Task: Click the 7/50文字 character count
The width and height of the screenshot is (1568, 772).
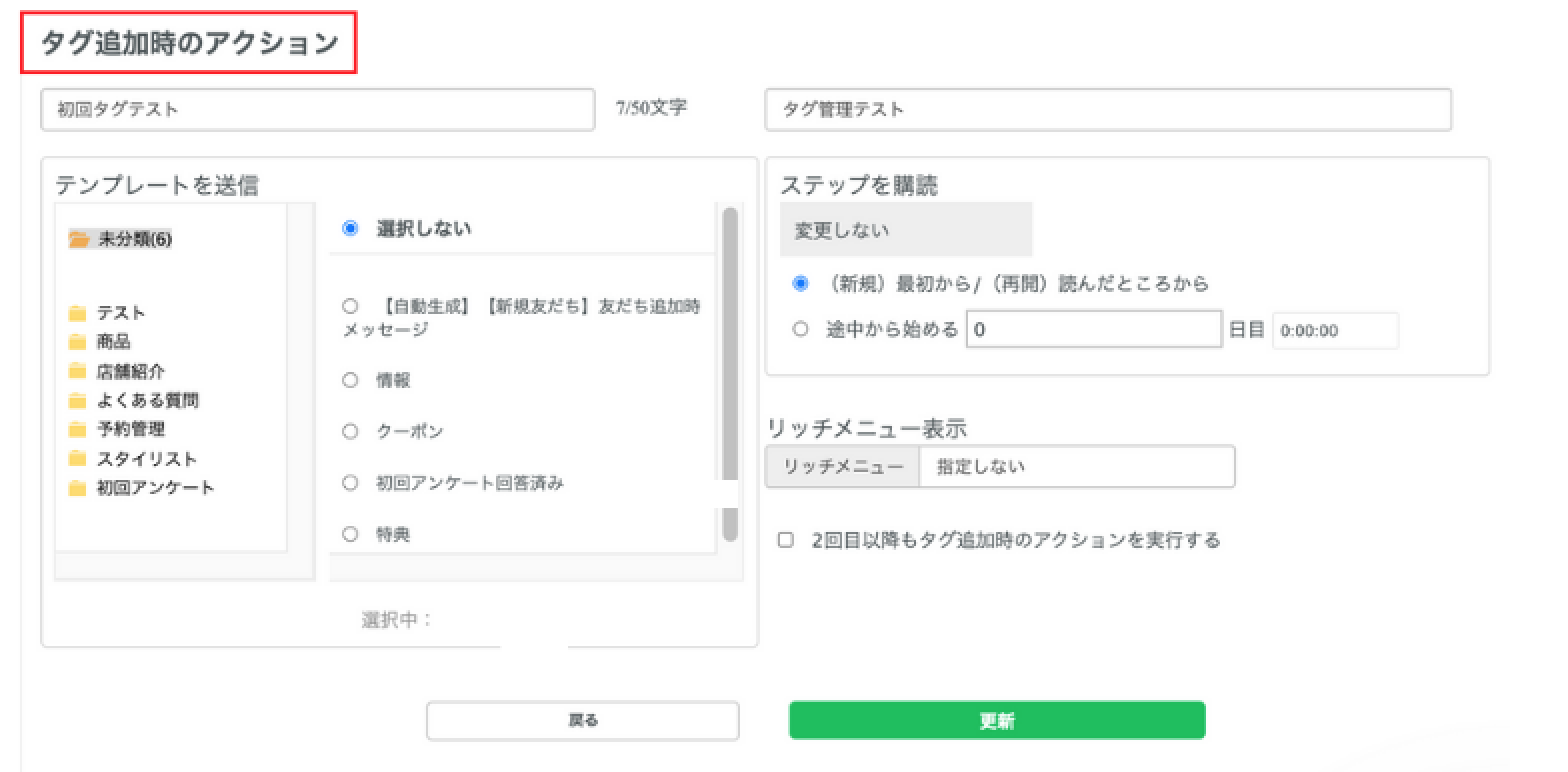Action: pyautogui.click(x=652, y=107)
